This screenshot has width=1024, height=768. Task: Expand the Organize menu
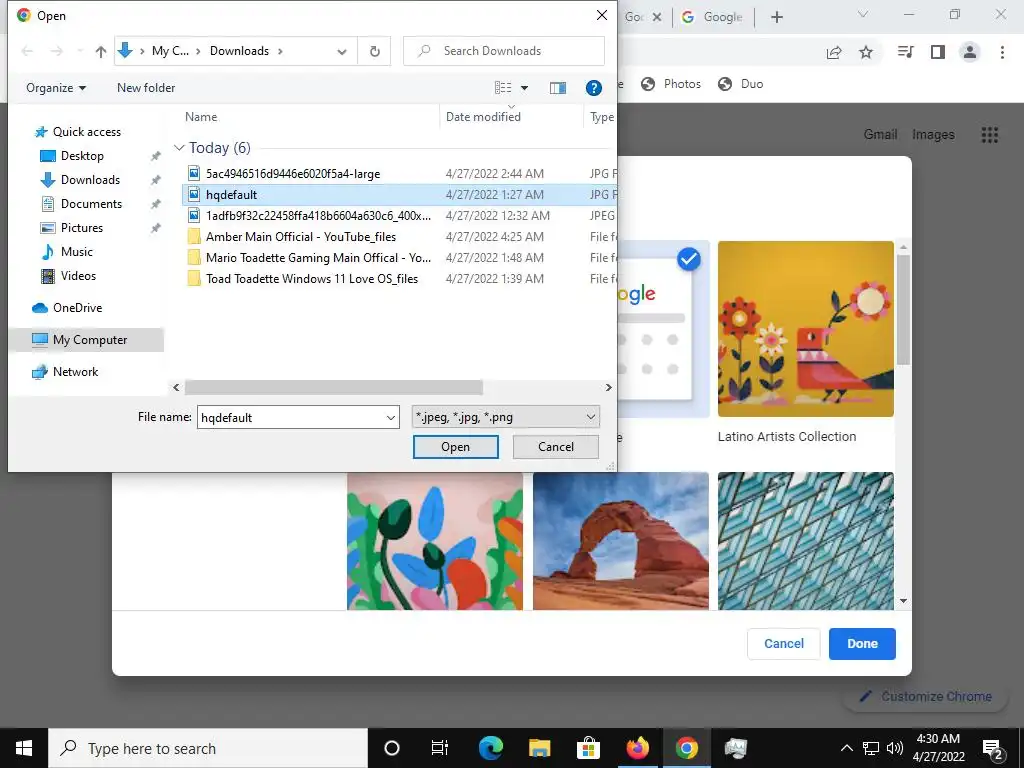click(56, 88)
